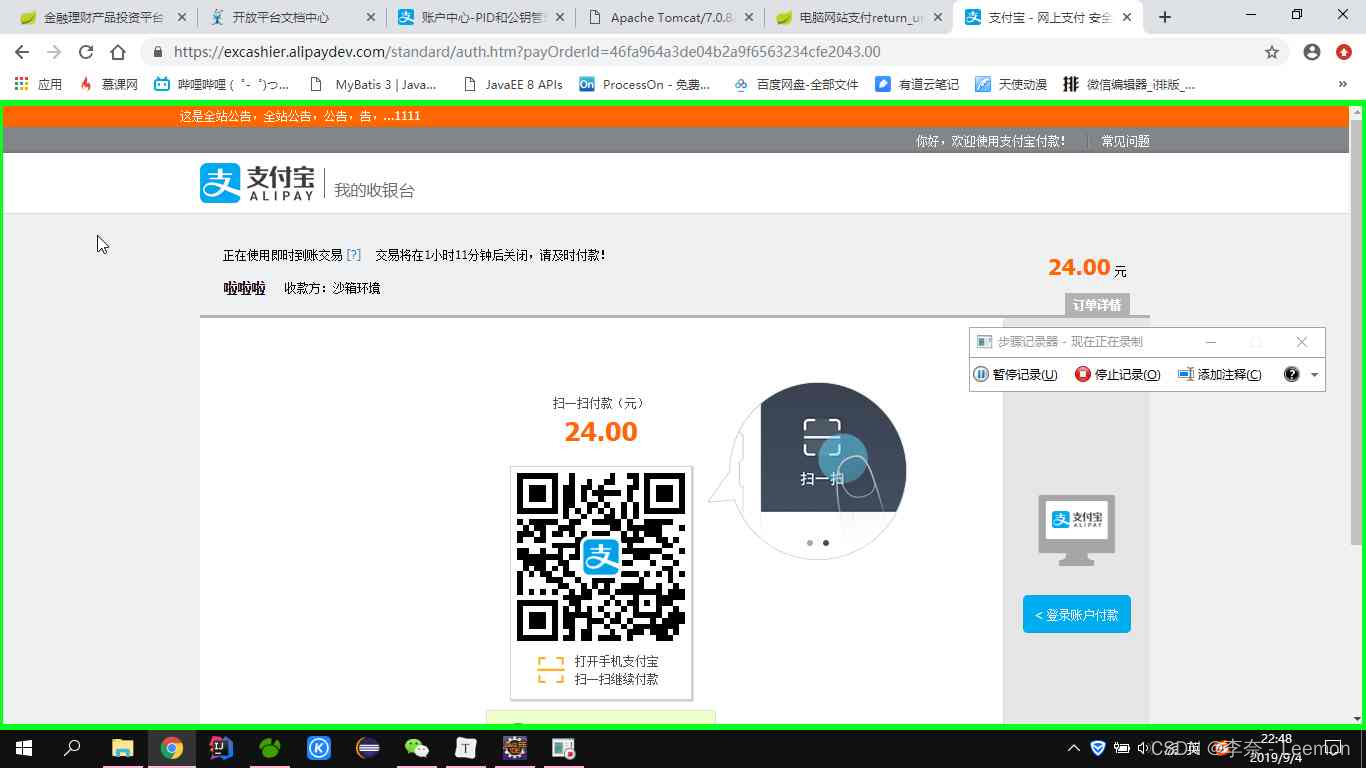Screen dimensions: 1366x768
Task: Click the Alipay logo in header
Action: pyautogui.click(x=257, y=183)
